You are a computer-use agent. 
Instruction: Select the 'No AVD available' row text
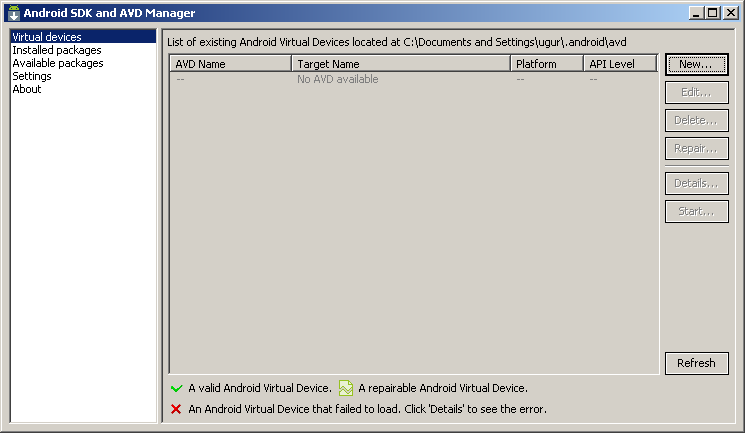[338, 79]
